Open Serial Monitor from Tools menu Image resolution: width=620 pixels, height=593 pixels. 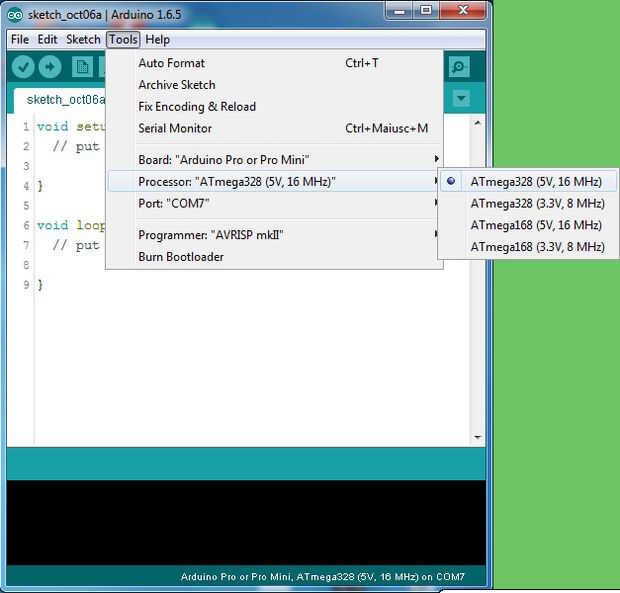[x=274, y=128]
